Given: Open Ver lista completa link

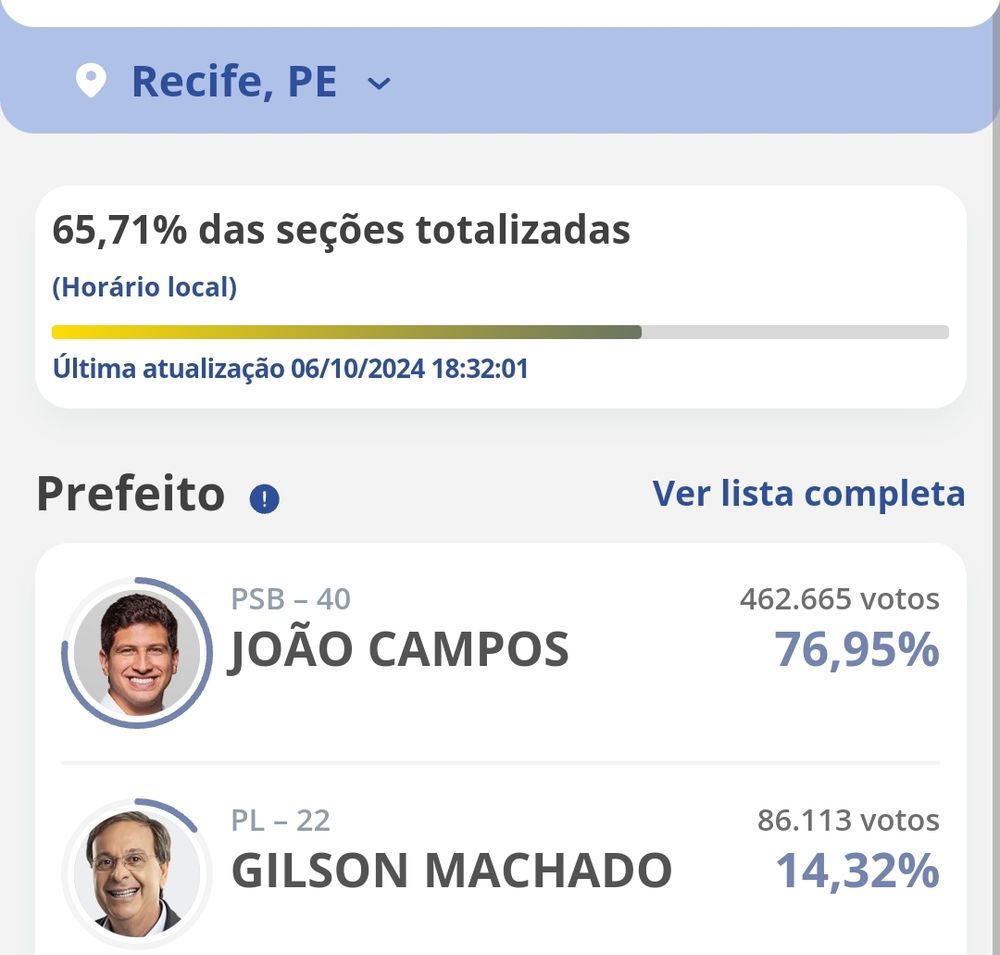Looking at the screenshot, I should pyautogui.click(x=808, y=493).
